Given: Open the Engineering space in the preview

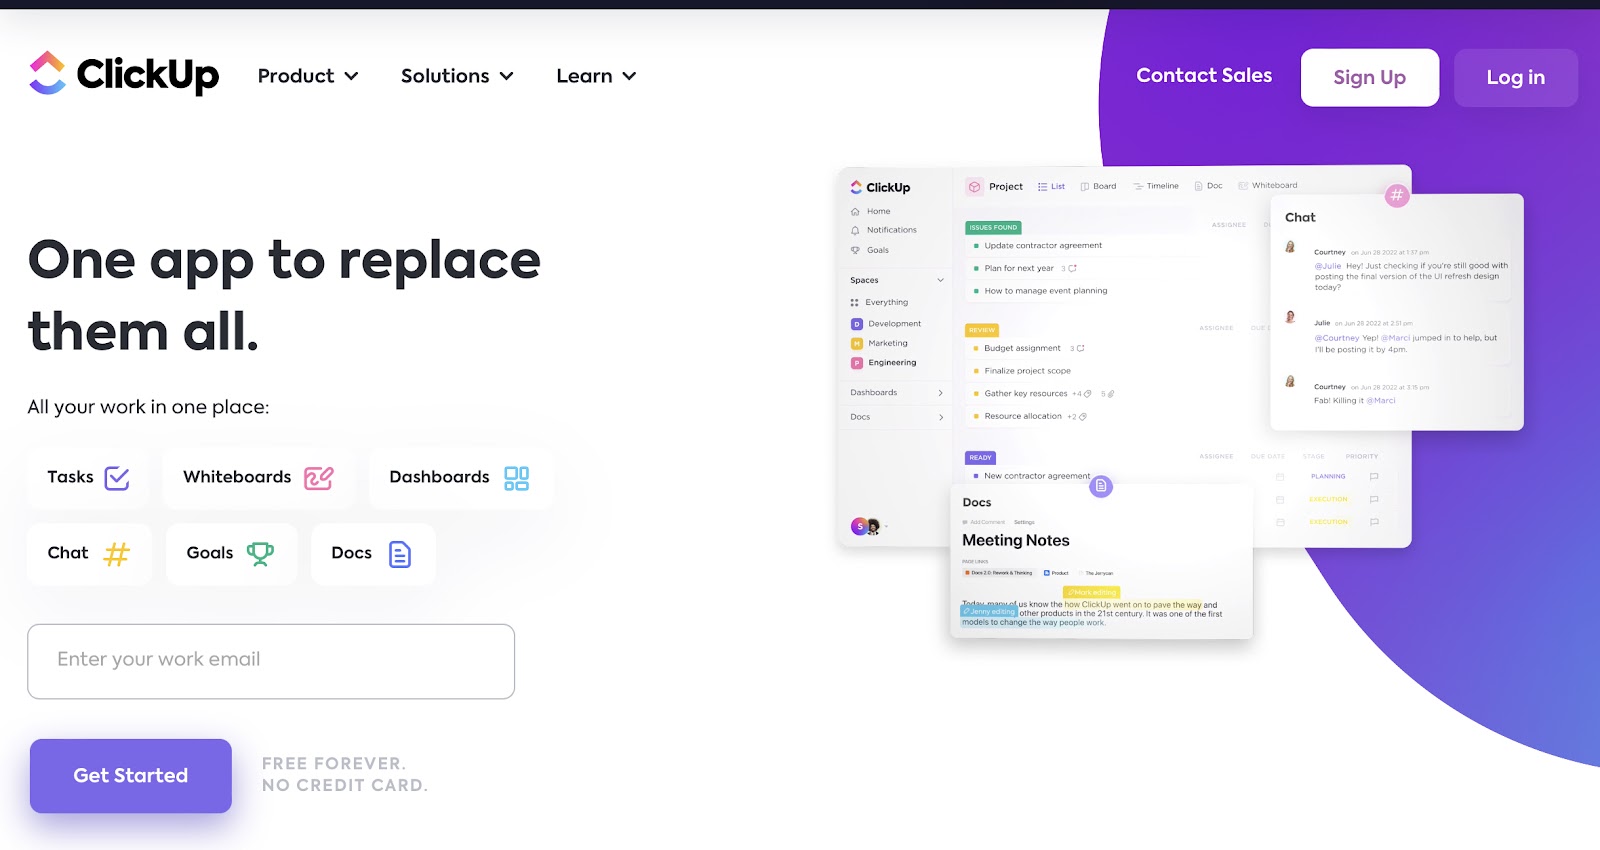Looking at the screenshot, I should click(884, 363).
